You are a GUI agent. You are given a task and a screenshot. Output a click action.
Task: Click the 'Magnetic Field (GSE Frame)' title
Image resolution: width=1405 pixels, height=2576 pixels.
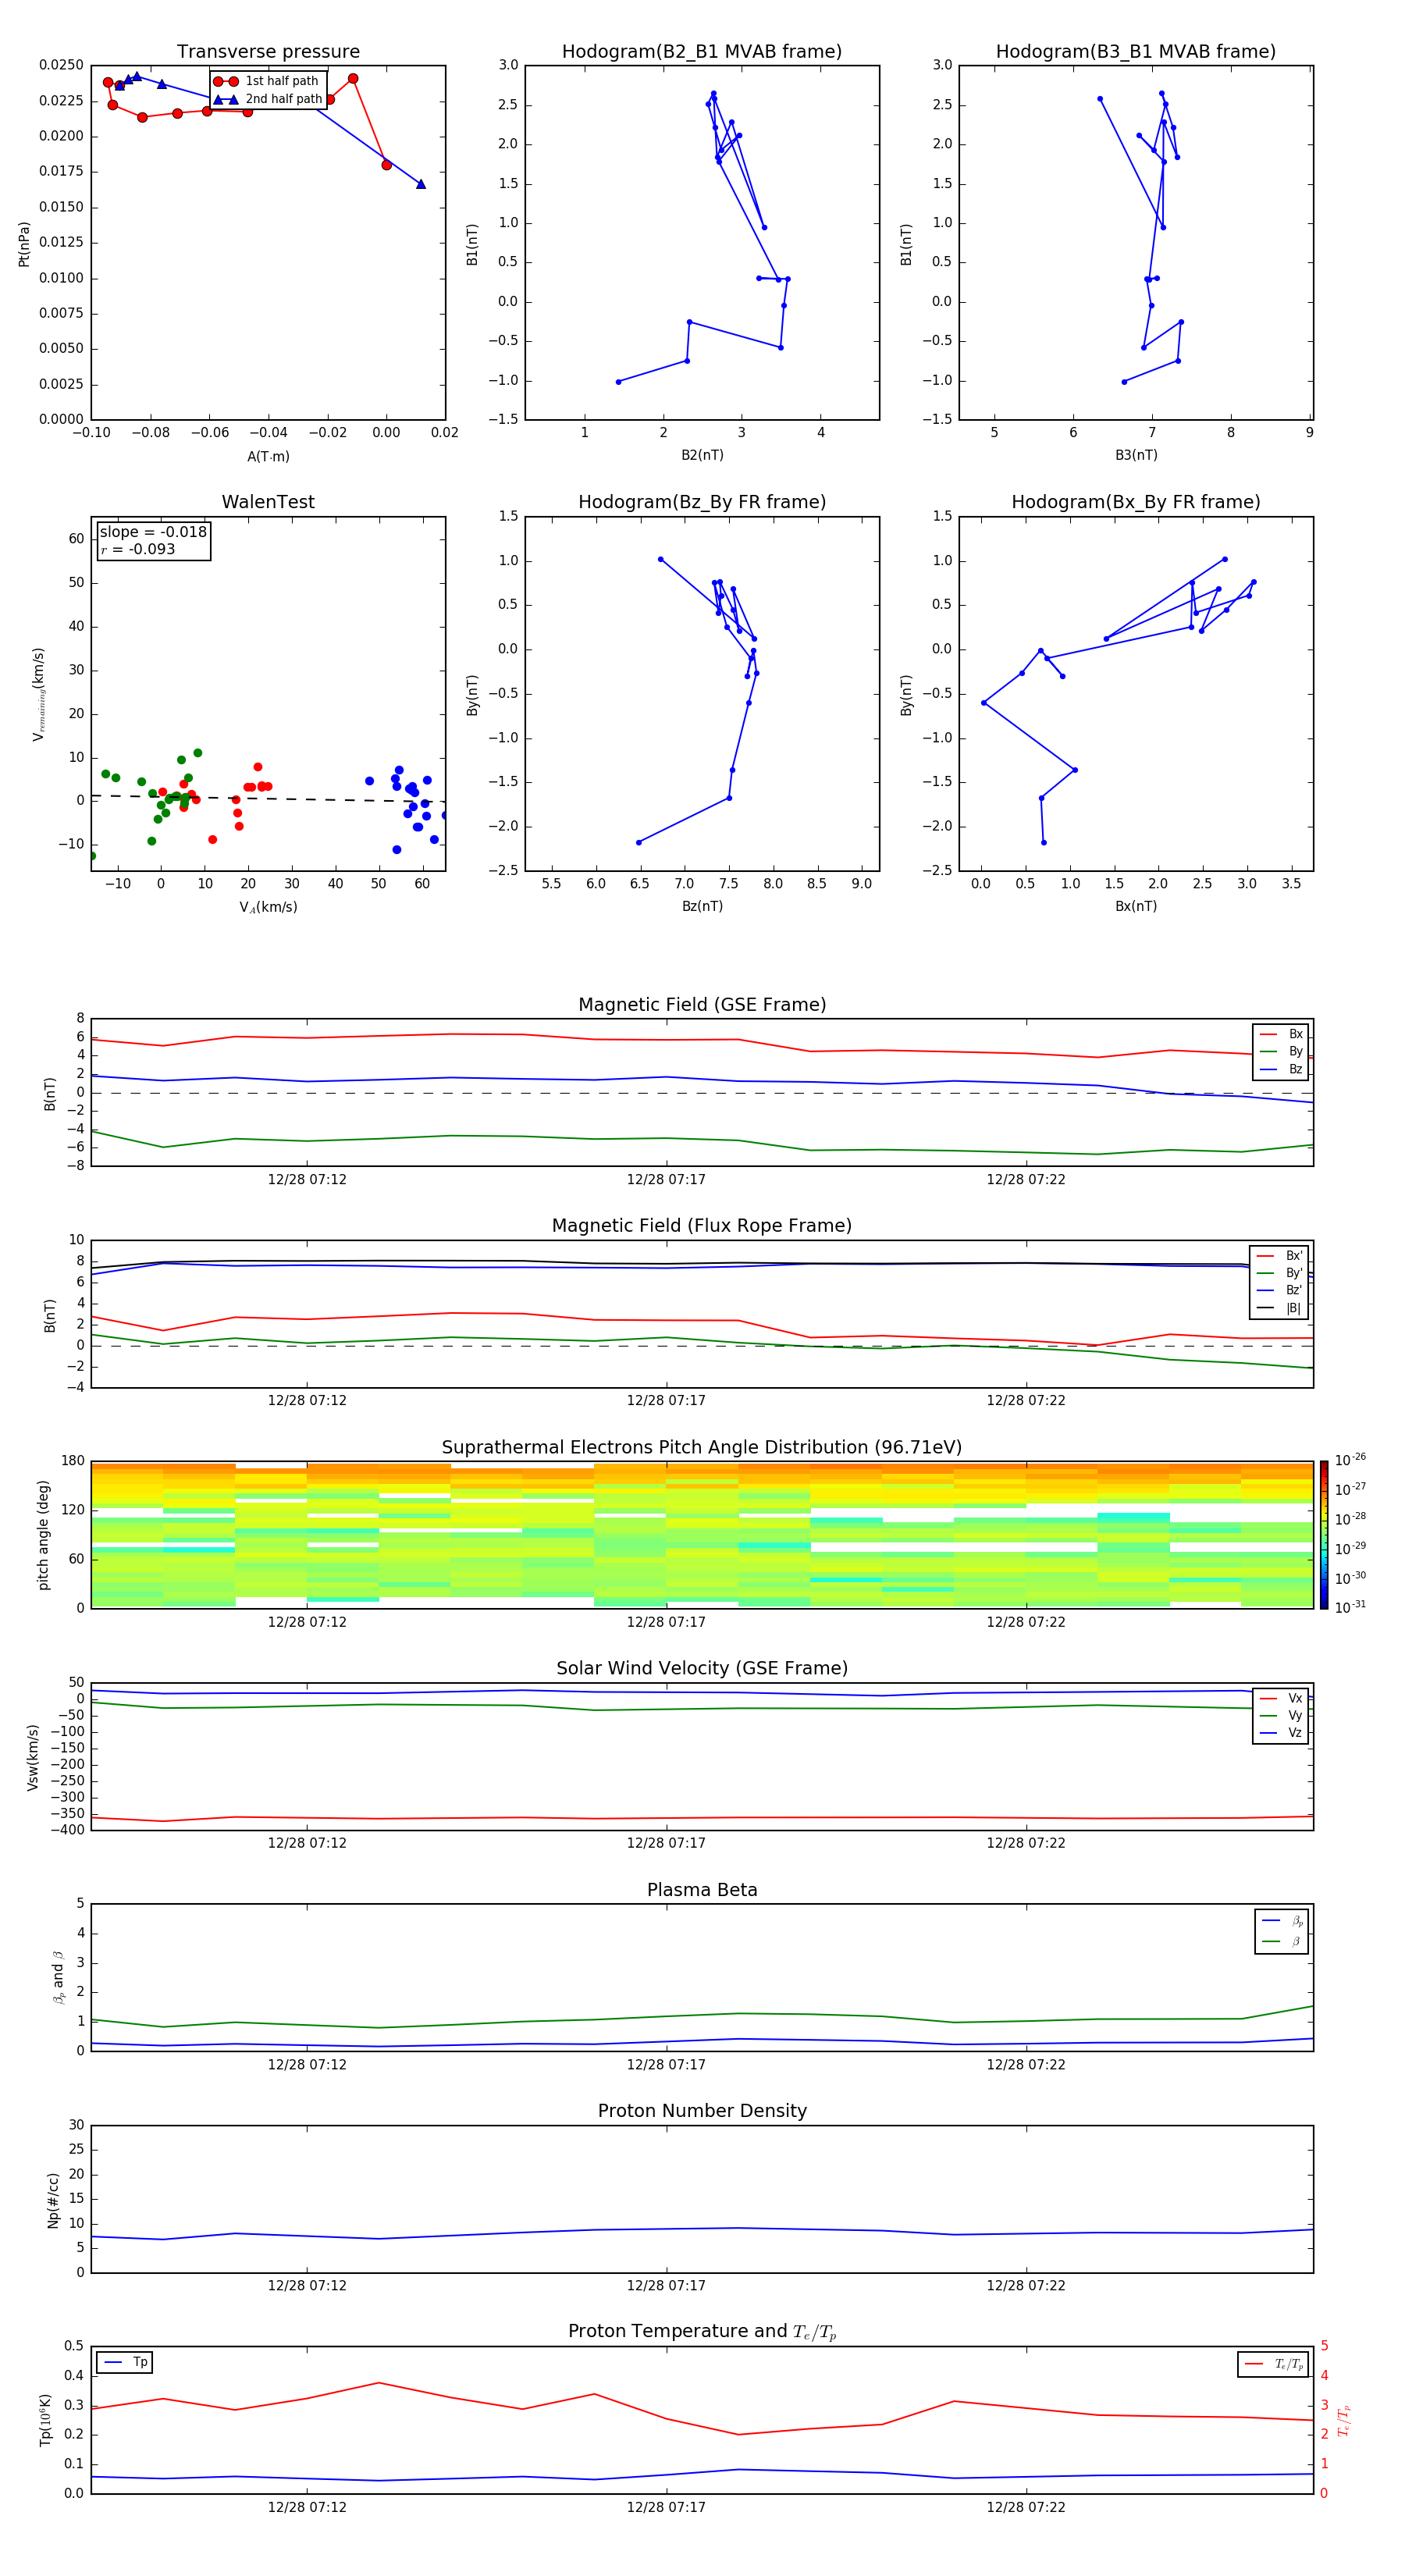(x=702, y=1005)
